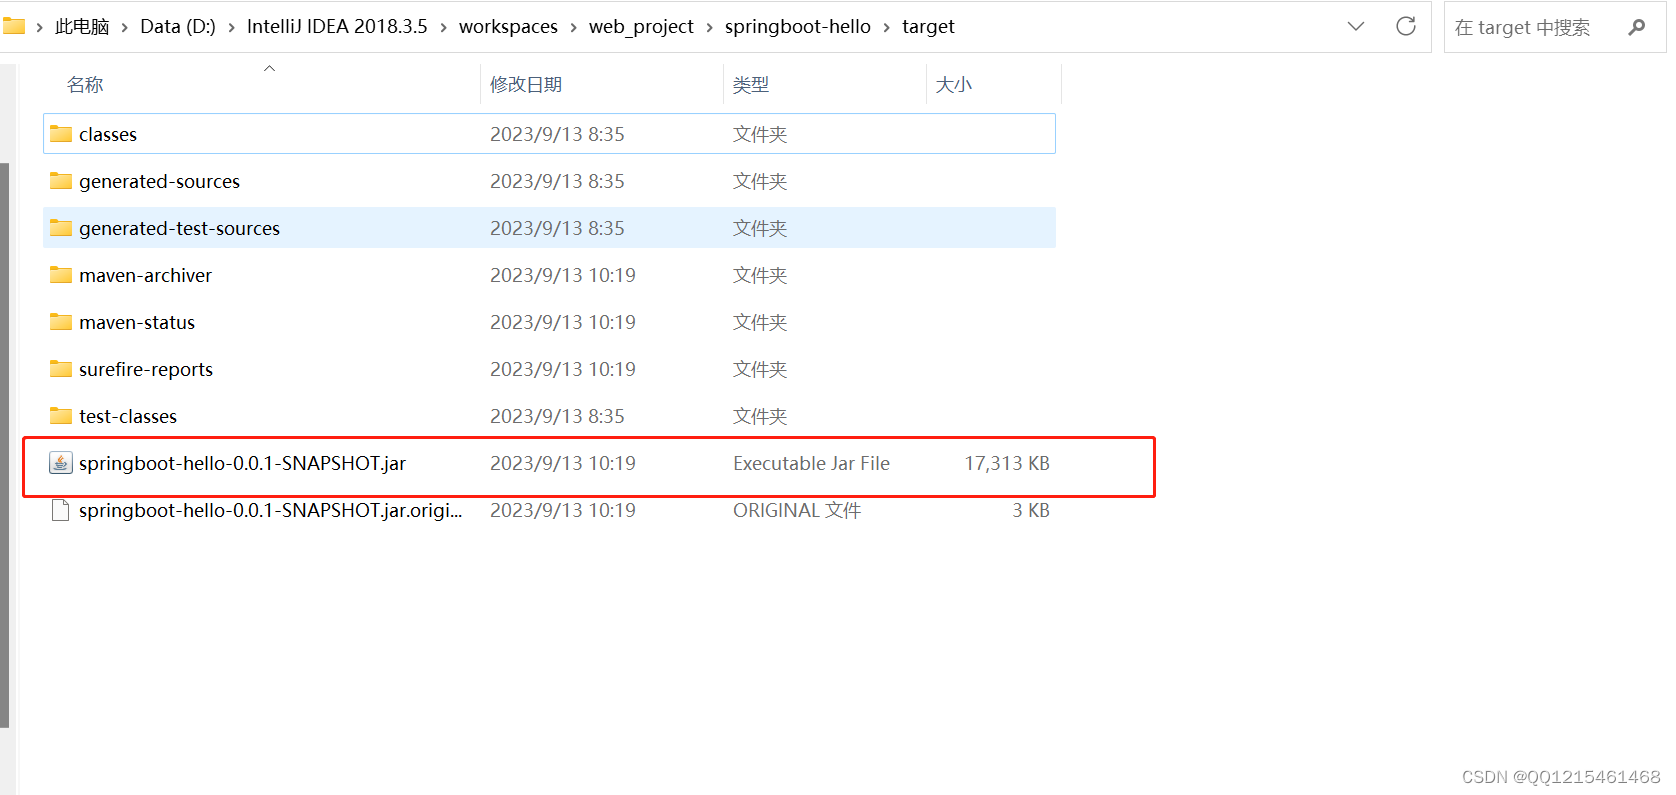Select springboot-hello-0.0.1-SNAPSHOT.jar.origi... file name
The height and width of the screenshot is (795, 1676).
pos(271,510)
